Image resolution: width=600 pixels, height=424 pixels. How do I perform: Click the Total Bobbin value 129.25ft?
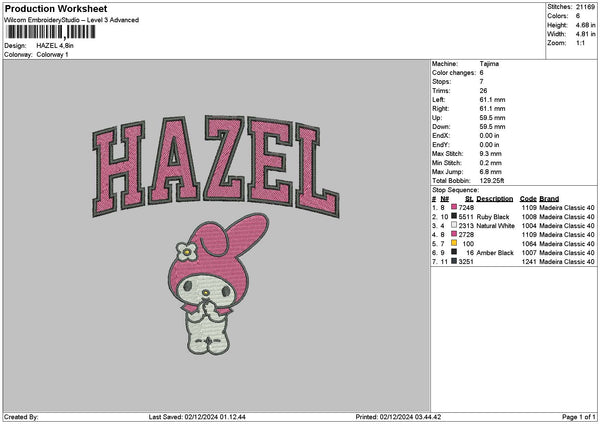tap(492, 181)
